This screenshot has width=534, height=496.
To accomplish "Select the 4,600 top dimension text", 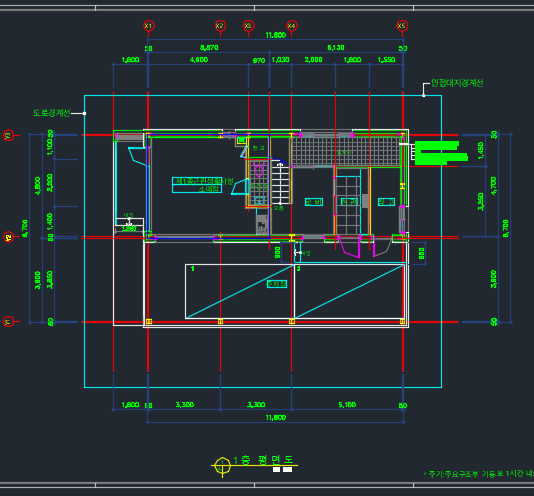I will (199, 60).
